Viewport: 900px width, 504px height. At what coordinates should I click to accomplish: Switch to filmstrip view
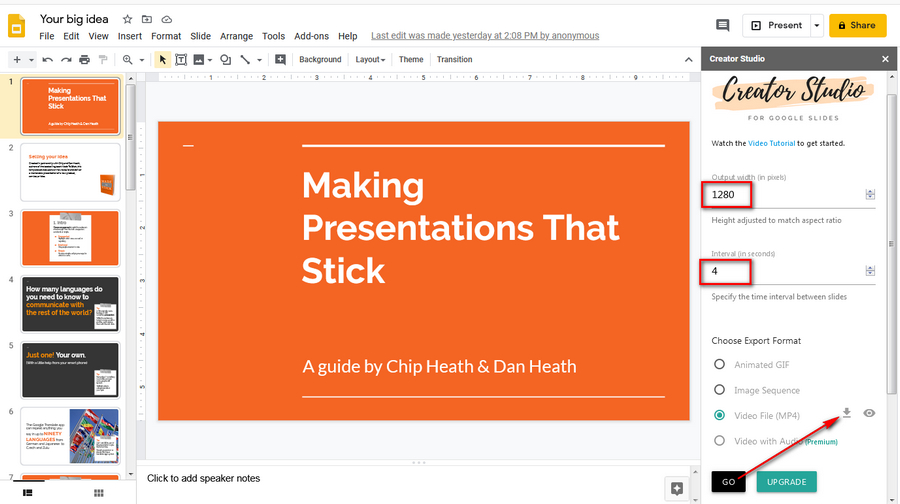[27, 493]
